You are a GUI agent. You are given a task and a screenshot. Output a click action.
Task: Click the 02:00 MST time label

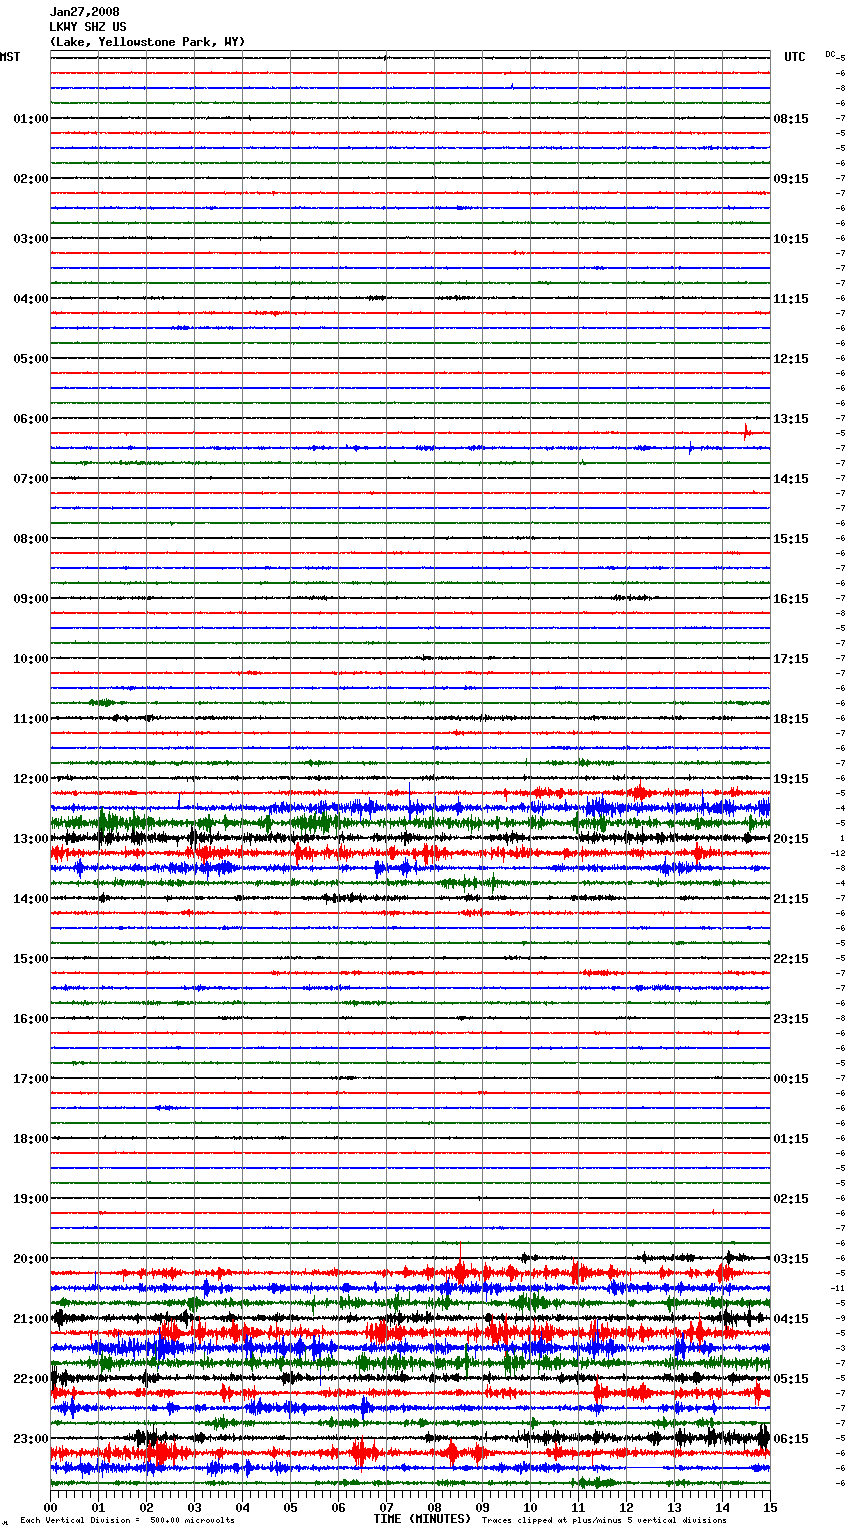(x=31, y=179)
